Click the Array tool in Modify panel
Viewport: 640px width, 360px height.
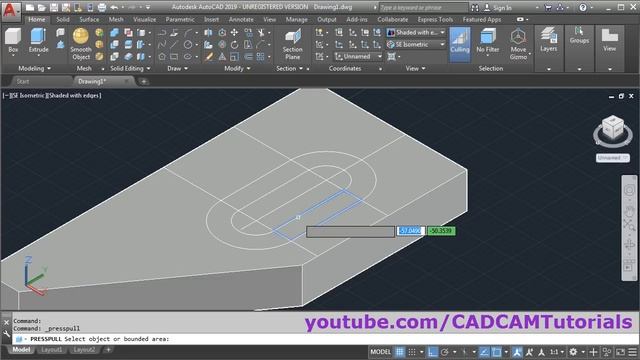[x=260, y=57]
